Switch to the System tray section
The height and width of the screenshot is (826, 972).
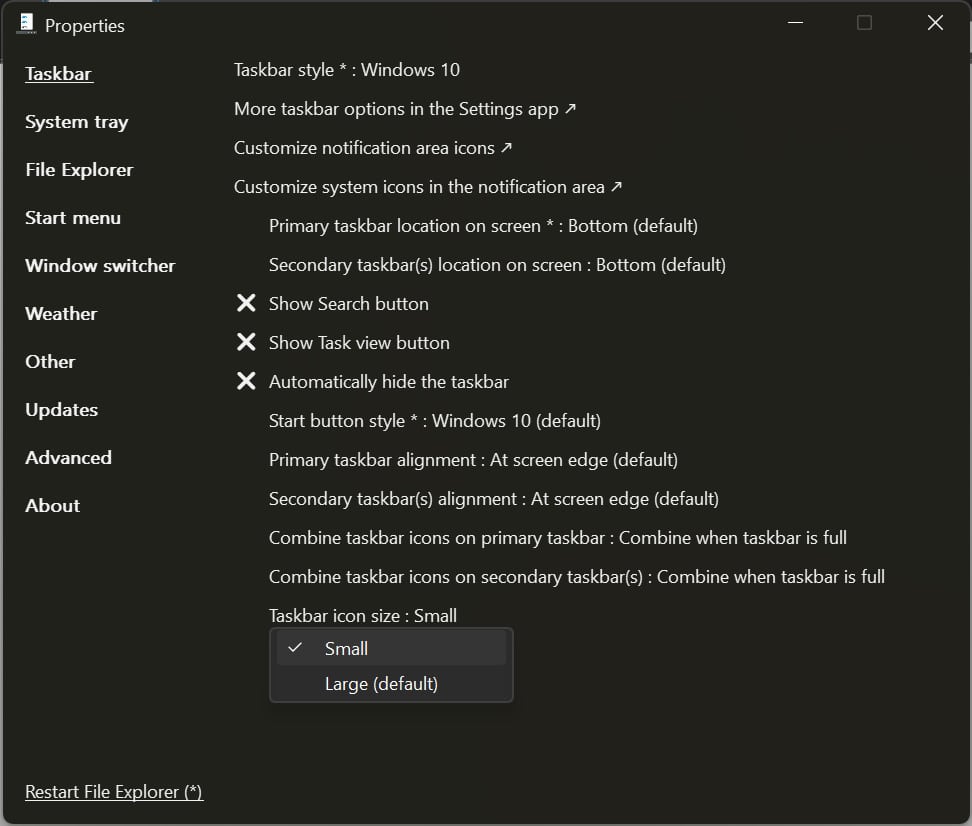click(x=76, y=122)
